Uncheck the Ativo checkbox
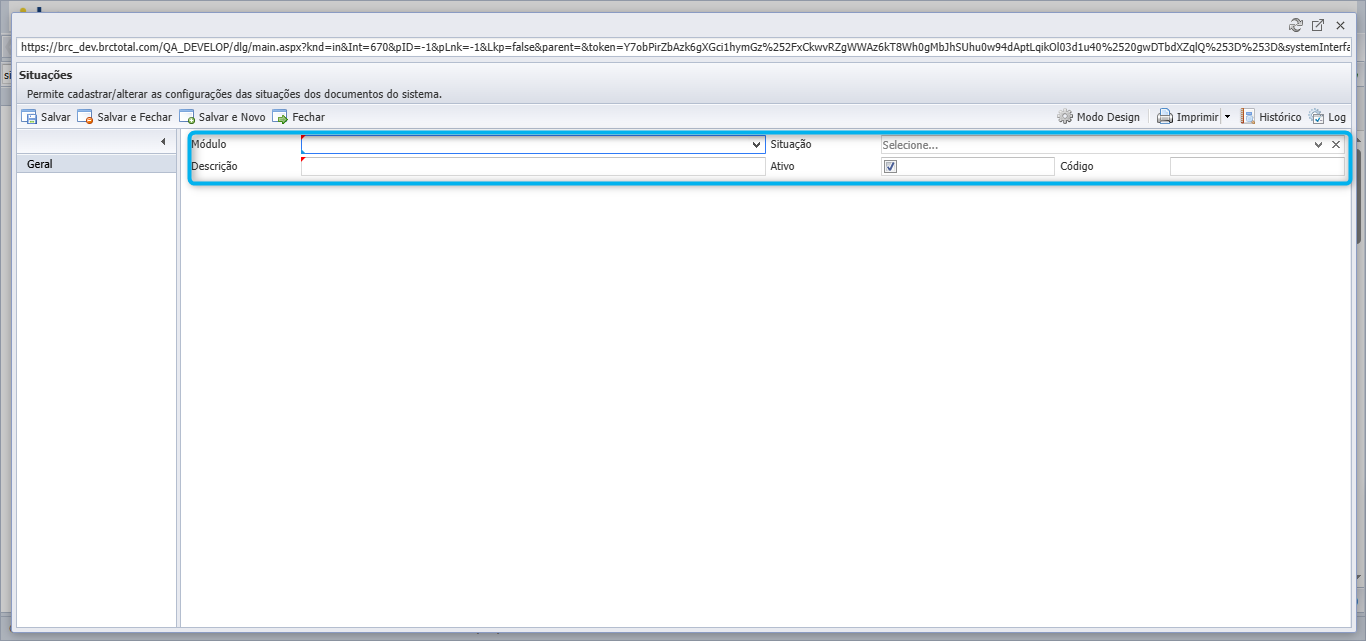 point(891,167)
